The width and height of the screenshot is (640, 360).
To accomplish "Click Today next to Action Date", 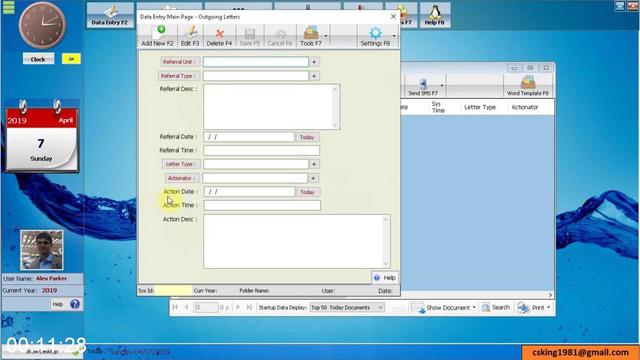I will coord(307,192).
